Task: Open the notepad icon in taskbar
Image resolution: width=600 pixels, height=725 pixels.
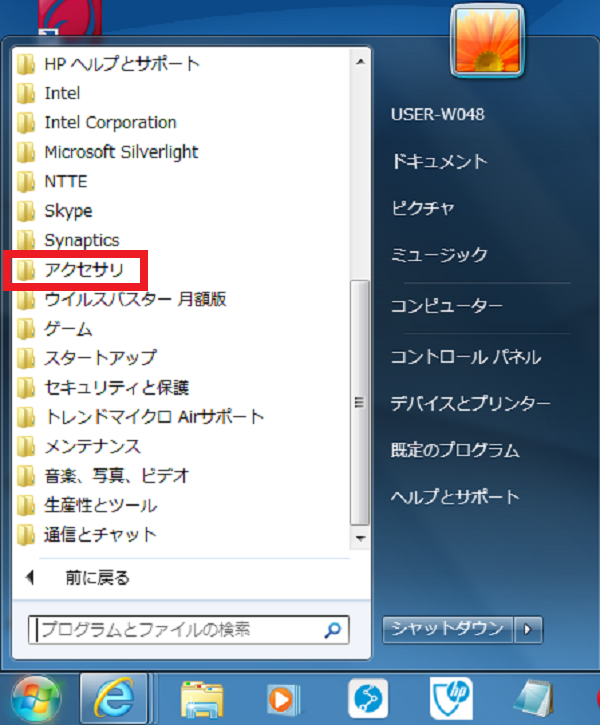Action: pos(534,699)
